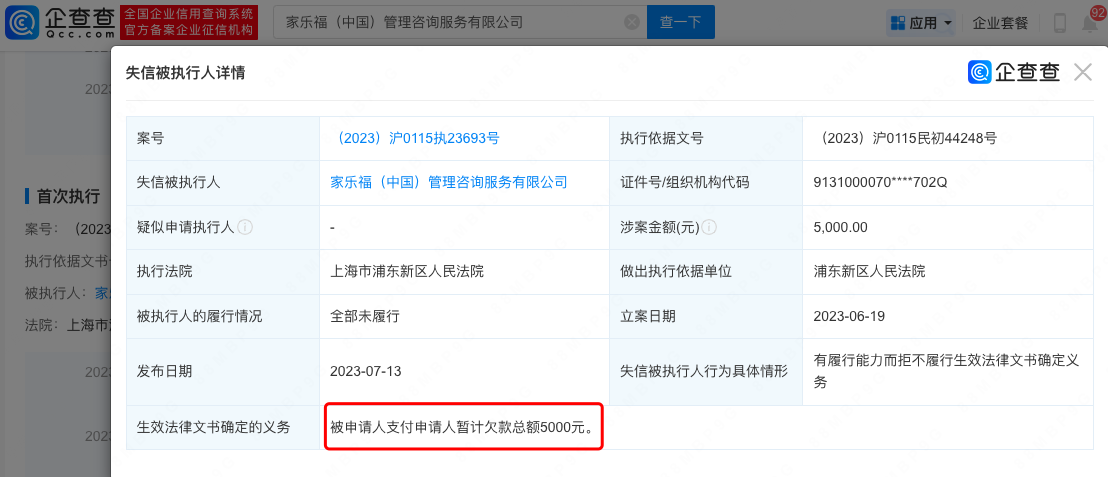The width and height of the screenshot is (1108, 477).
Task: Click publish date 2023-07-13
Action: click(366, 371)
